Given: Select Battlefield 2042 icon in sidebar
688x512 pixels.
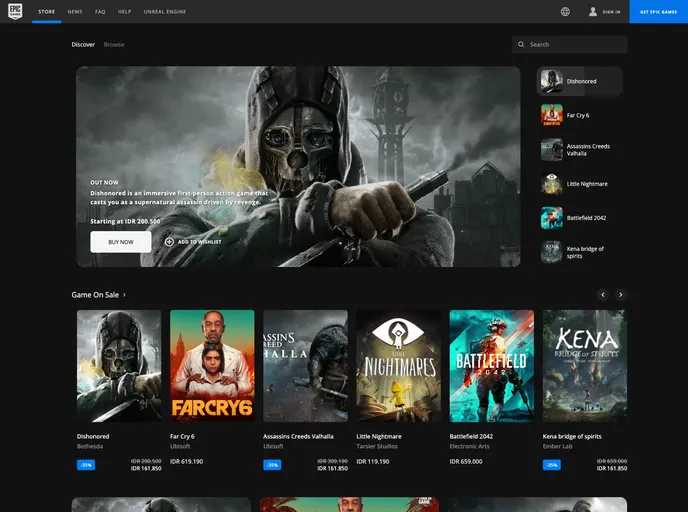Looking at the screenshot, I should point(552,218).
